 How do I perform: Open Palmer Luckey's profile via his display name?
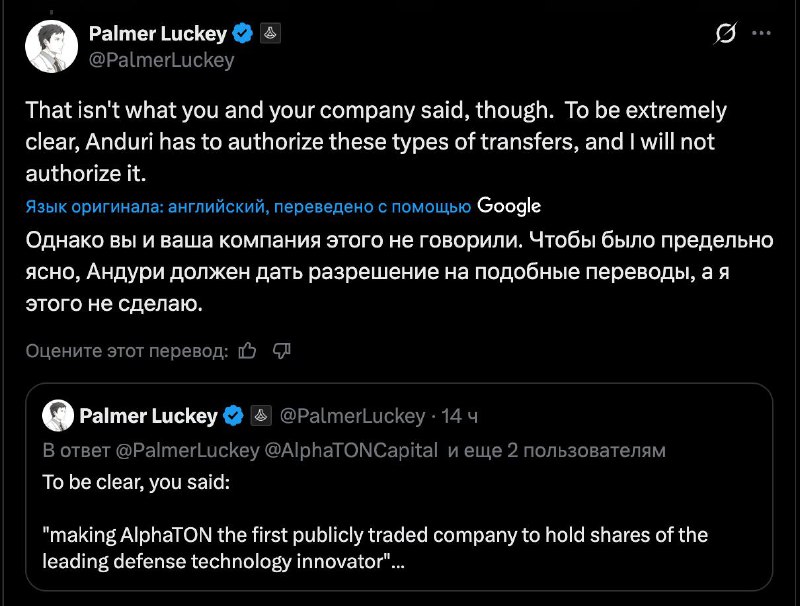(x=160, y=33)
